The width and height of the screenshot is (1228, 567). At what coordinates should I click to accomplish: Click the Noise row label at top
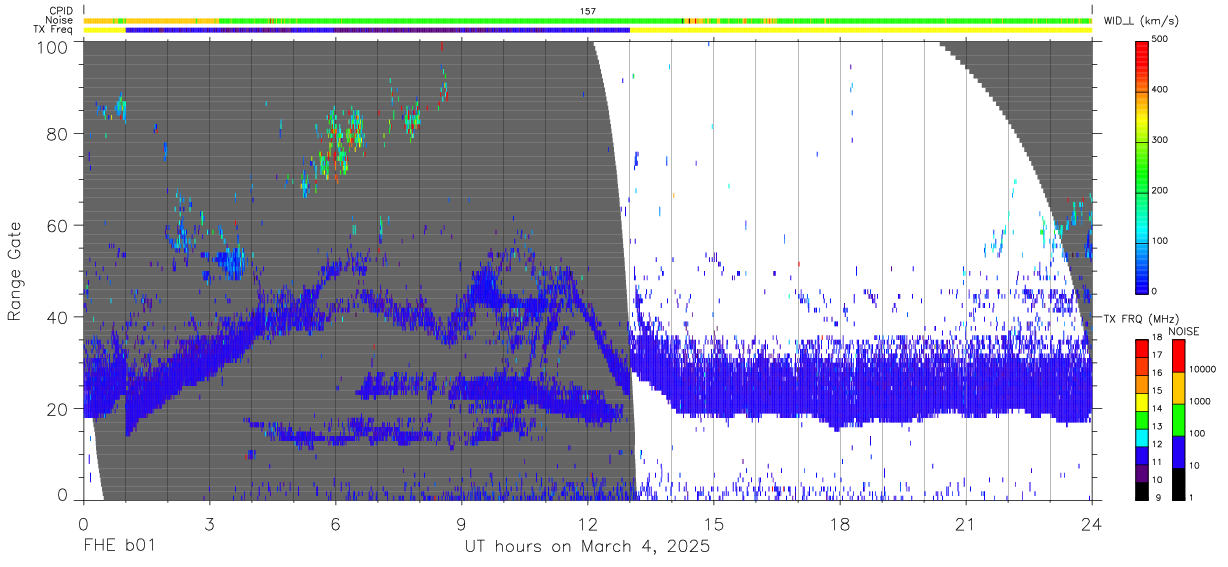[60, 20]
